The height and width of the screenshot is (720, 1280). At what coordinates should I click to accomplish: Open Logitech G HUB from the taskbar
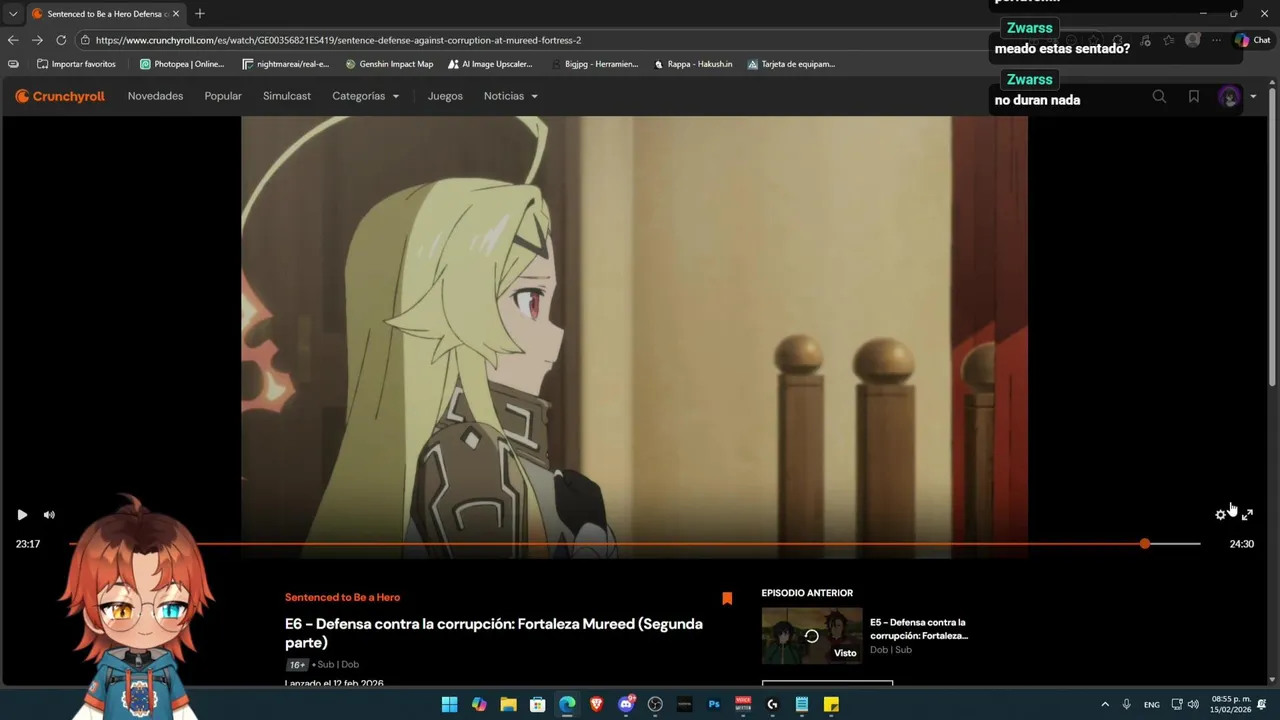click(x=772, y=704)
